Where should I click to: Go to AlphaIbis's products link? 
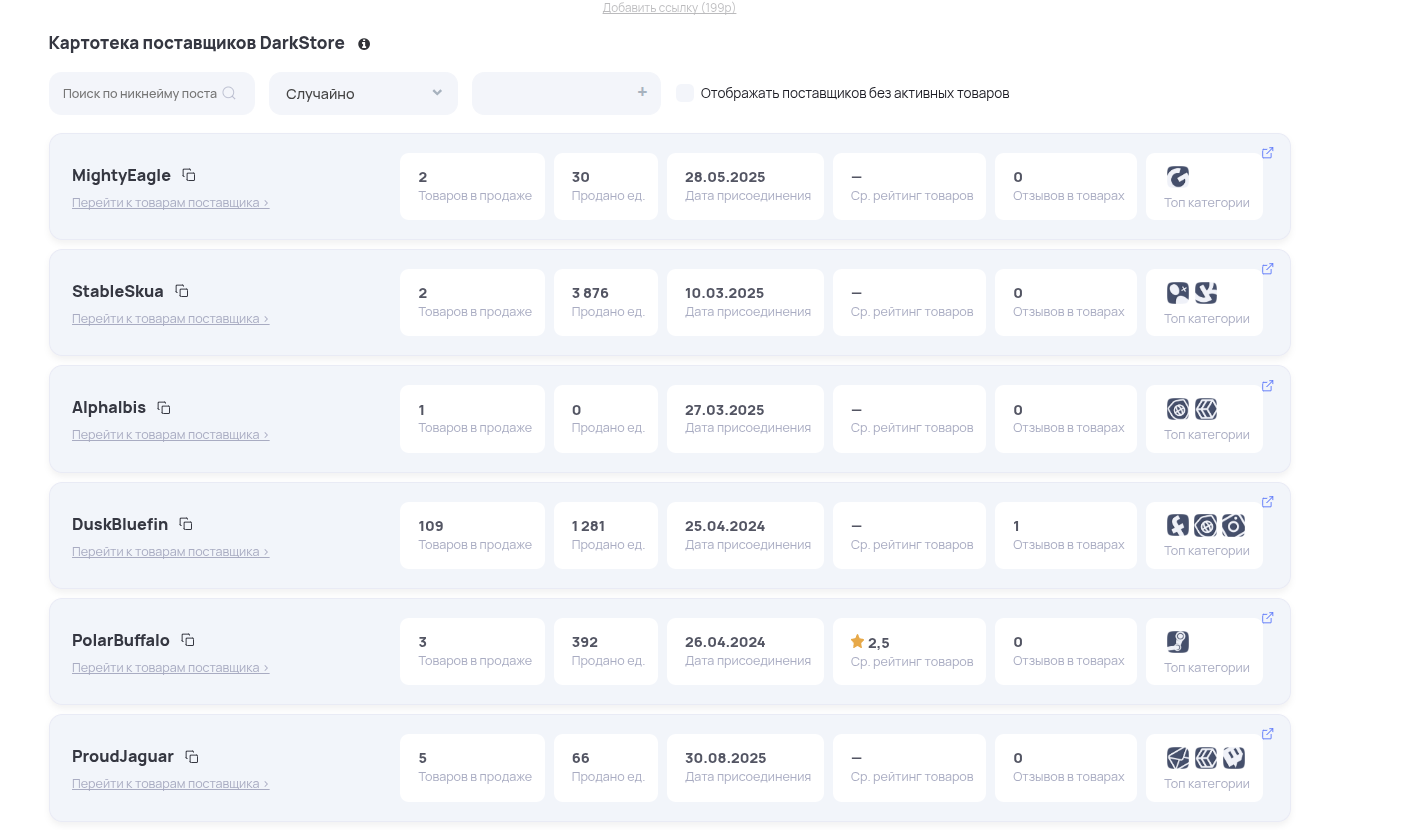[x=170, y=435]
